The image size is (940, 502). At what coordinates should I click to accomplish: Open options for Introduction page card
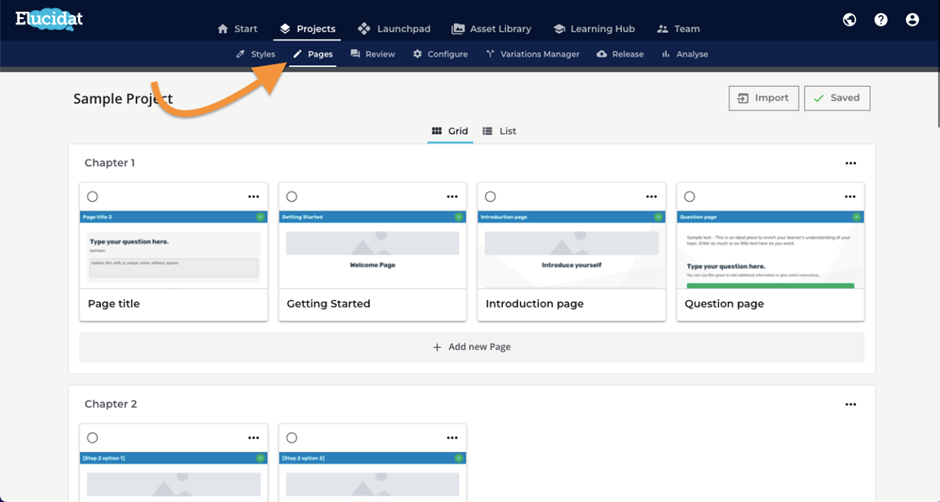[x=651, y=197]
